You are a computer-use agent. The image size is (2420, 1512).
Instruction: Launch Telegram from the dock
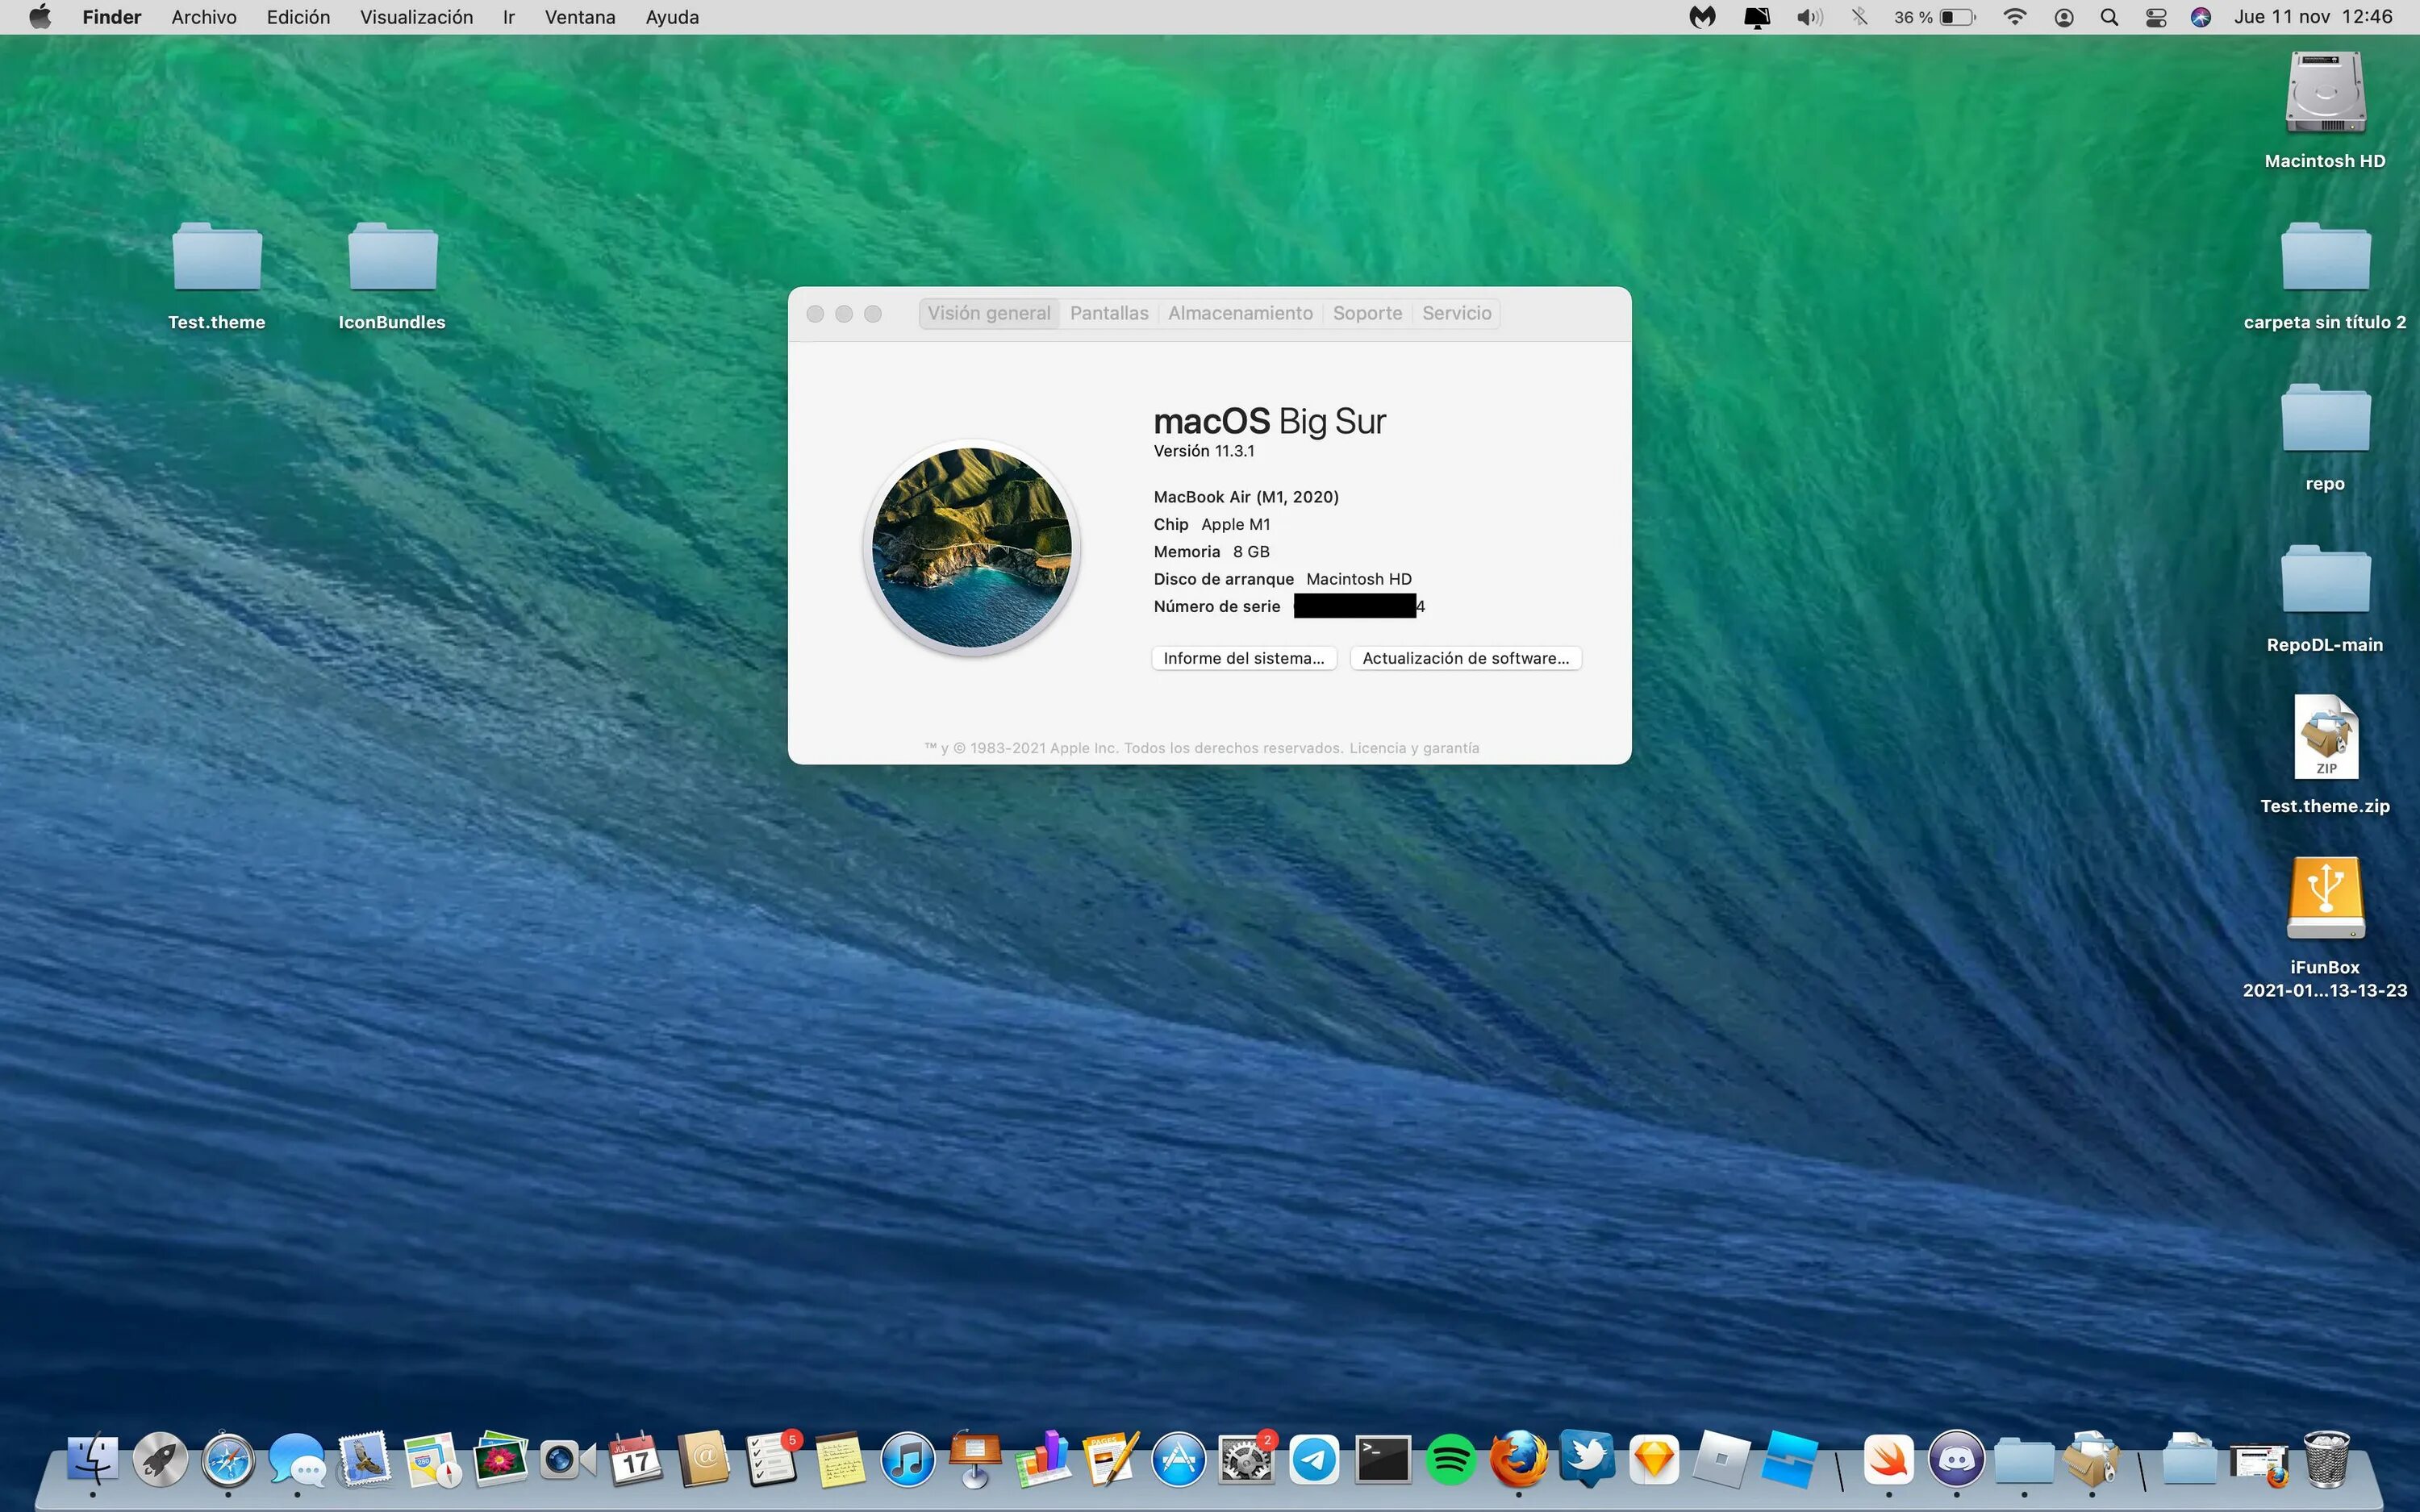click(x=1314, y=1460)
